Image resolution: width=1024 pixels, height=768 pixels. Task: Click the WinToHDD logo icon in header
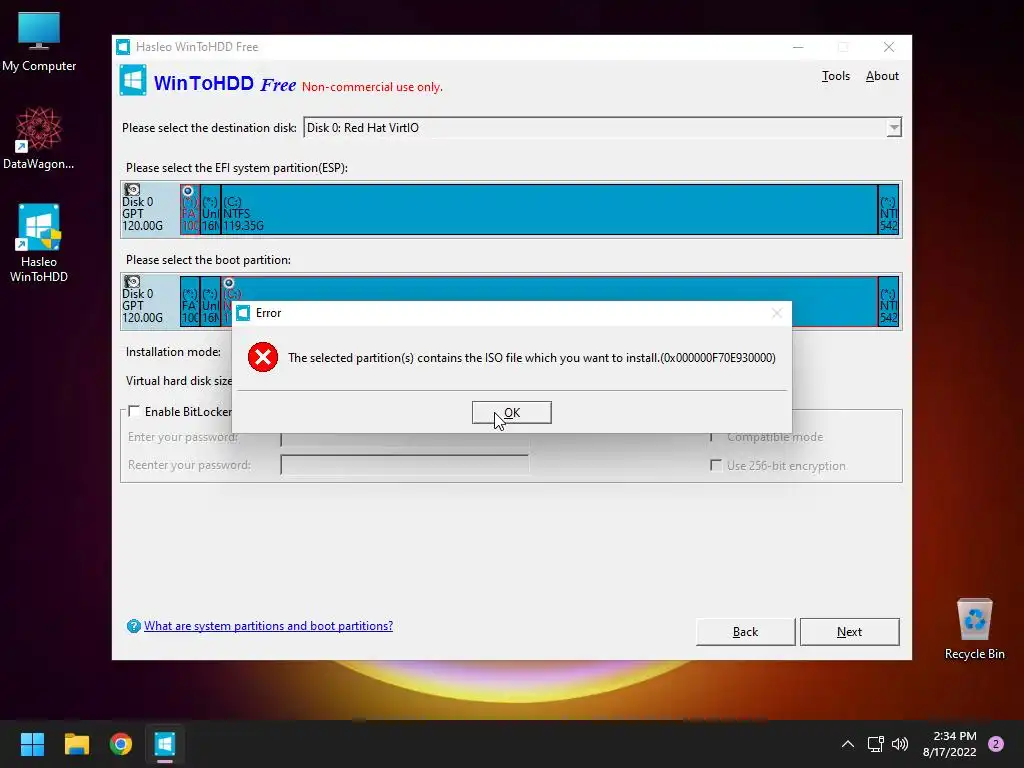133,80
